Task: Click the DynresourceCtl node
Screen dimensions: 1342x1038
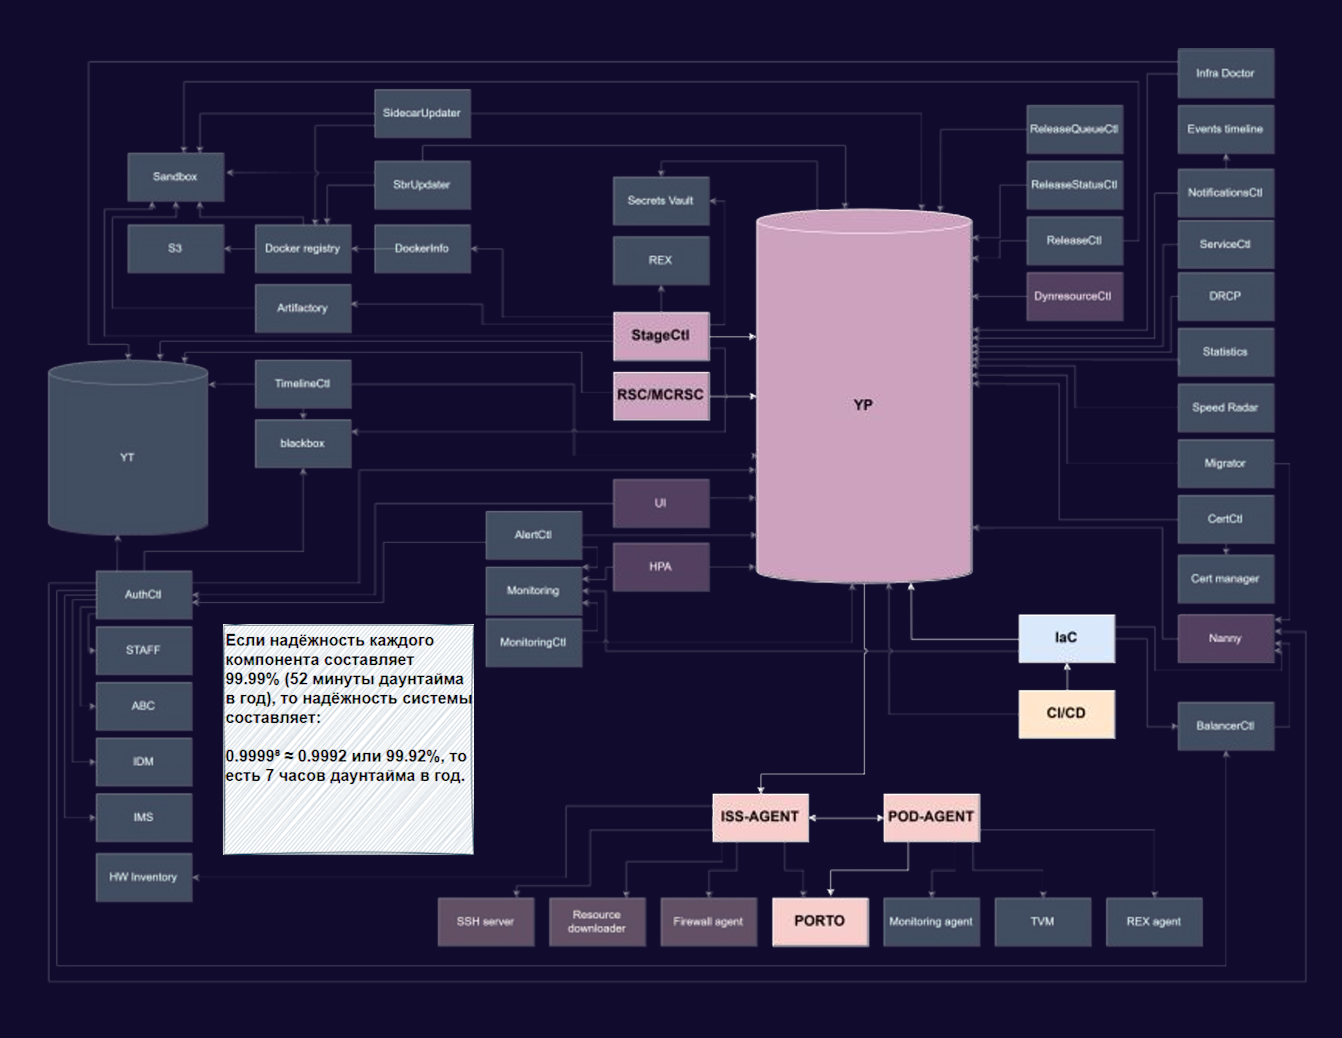Action: tap(1074, 296)
